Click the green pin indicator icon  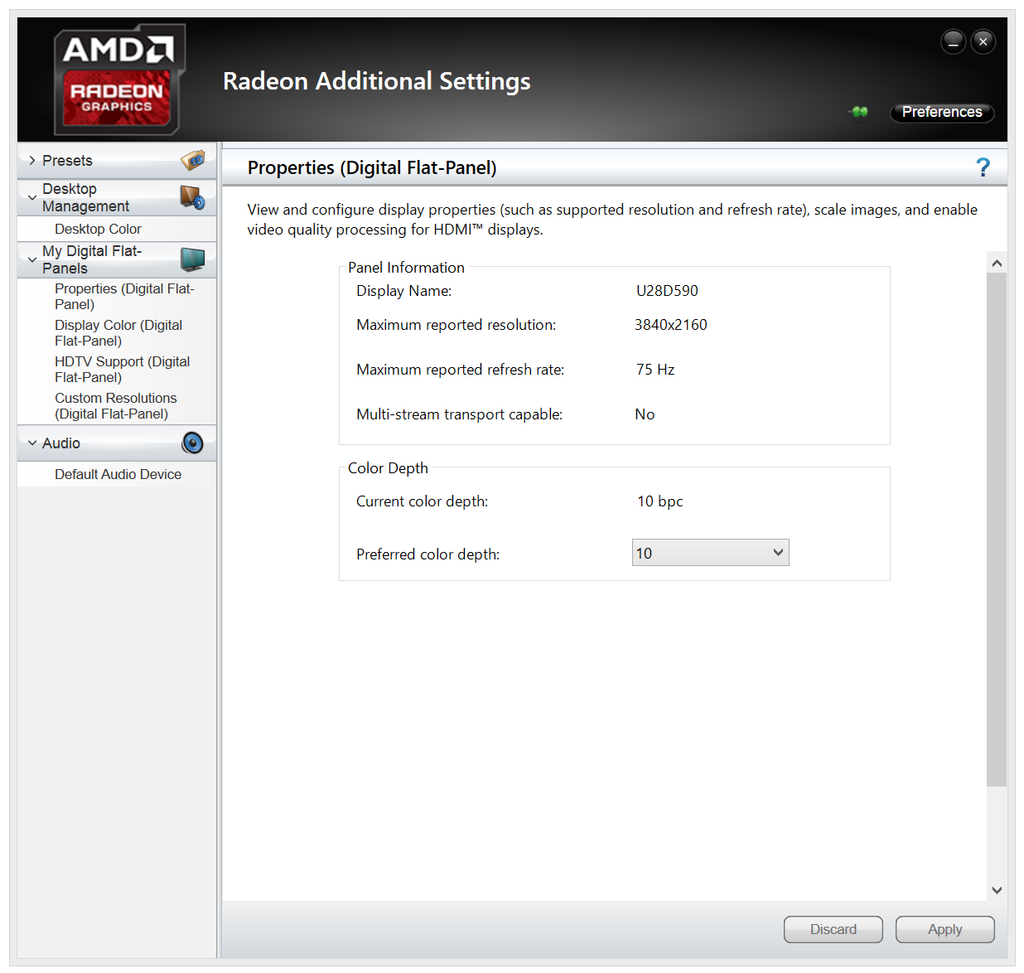click(858, 112)
